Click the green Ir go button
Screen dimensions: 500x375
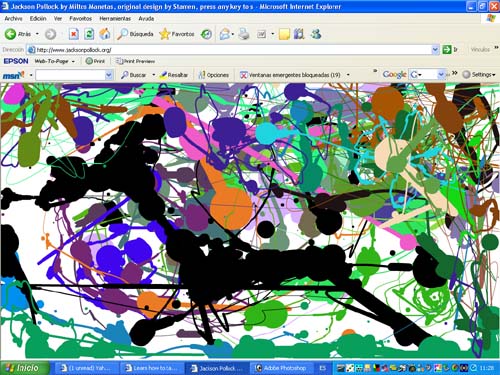(x=450, y=50)
